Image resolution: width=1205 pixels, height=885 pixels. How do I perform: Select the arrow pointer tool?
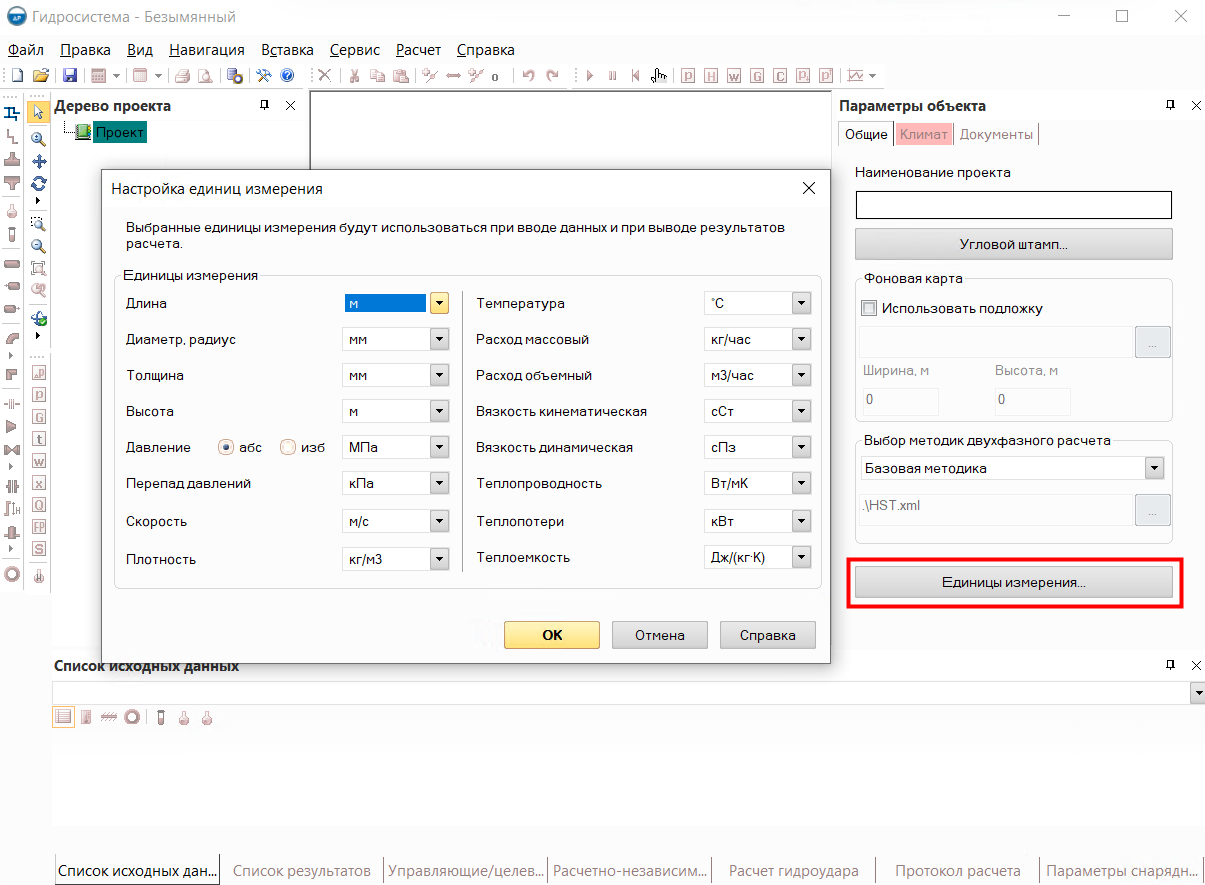[x=38, y=112]
